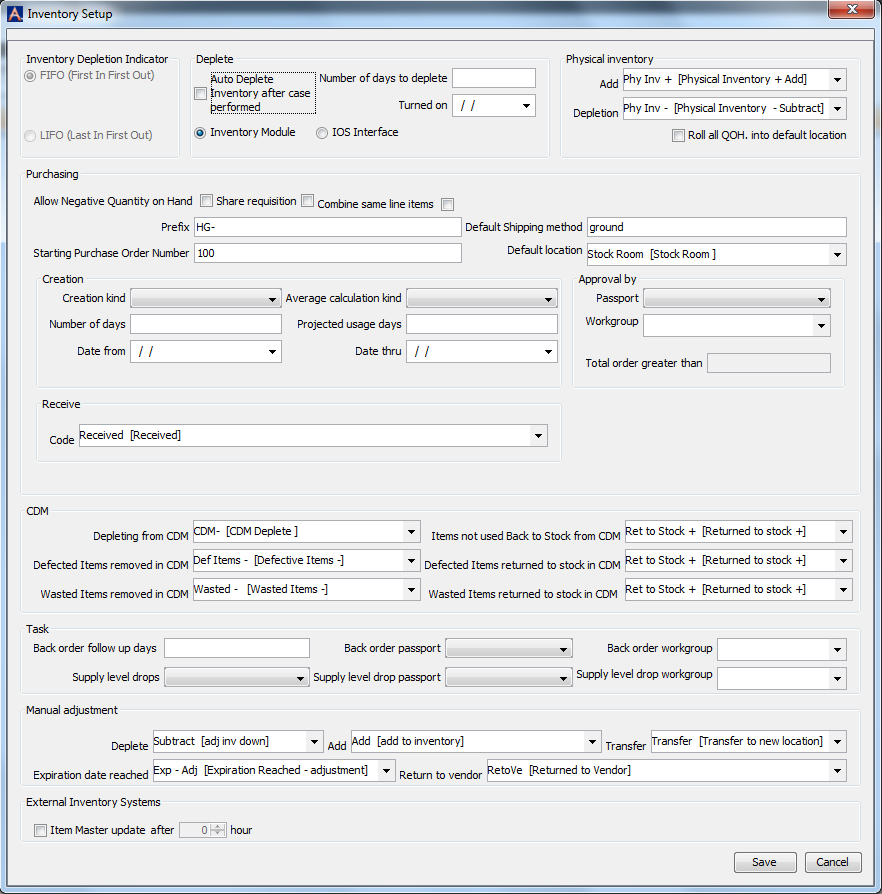Enable the Share requisition option

point(206,200)
